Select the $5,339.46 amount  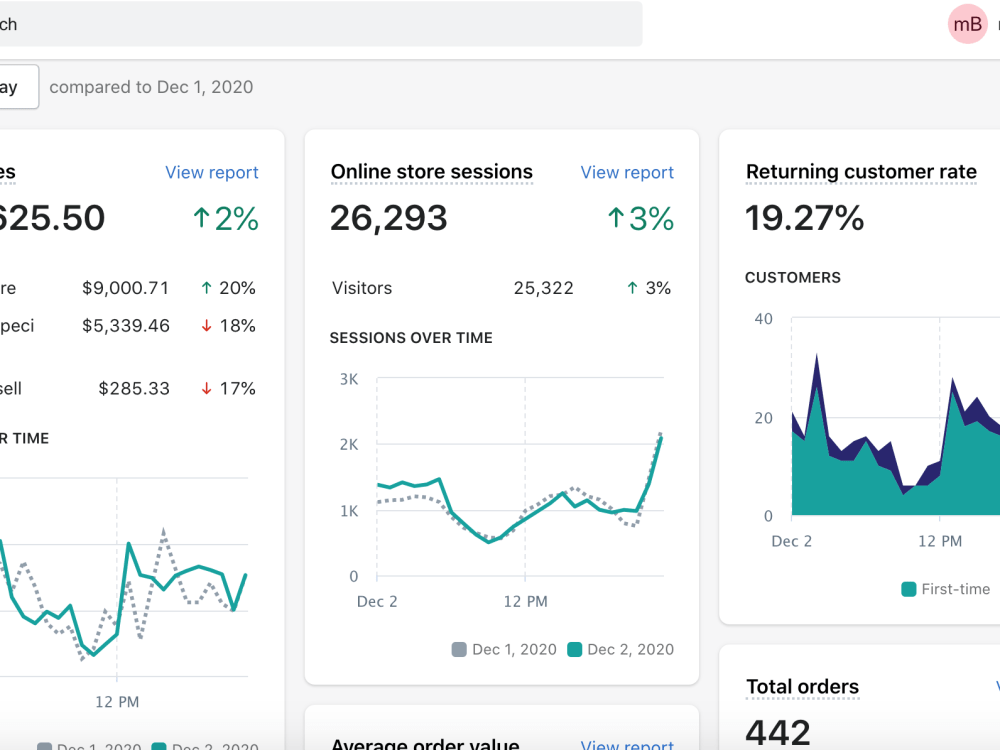coord(126,326)
